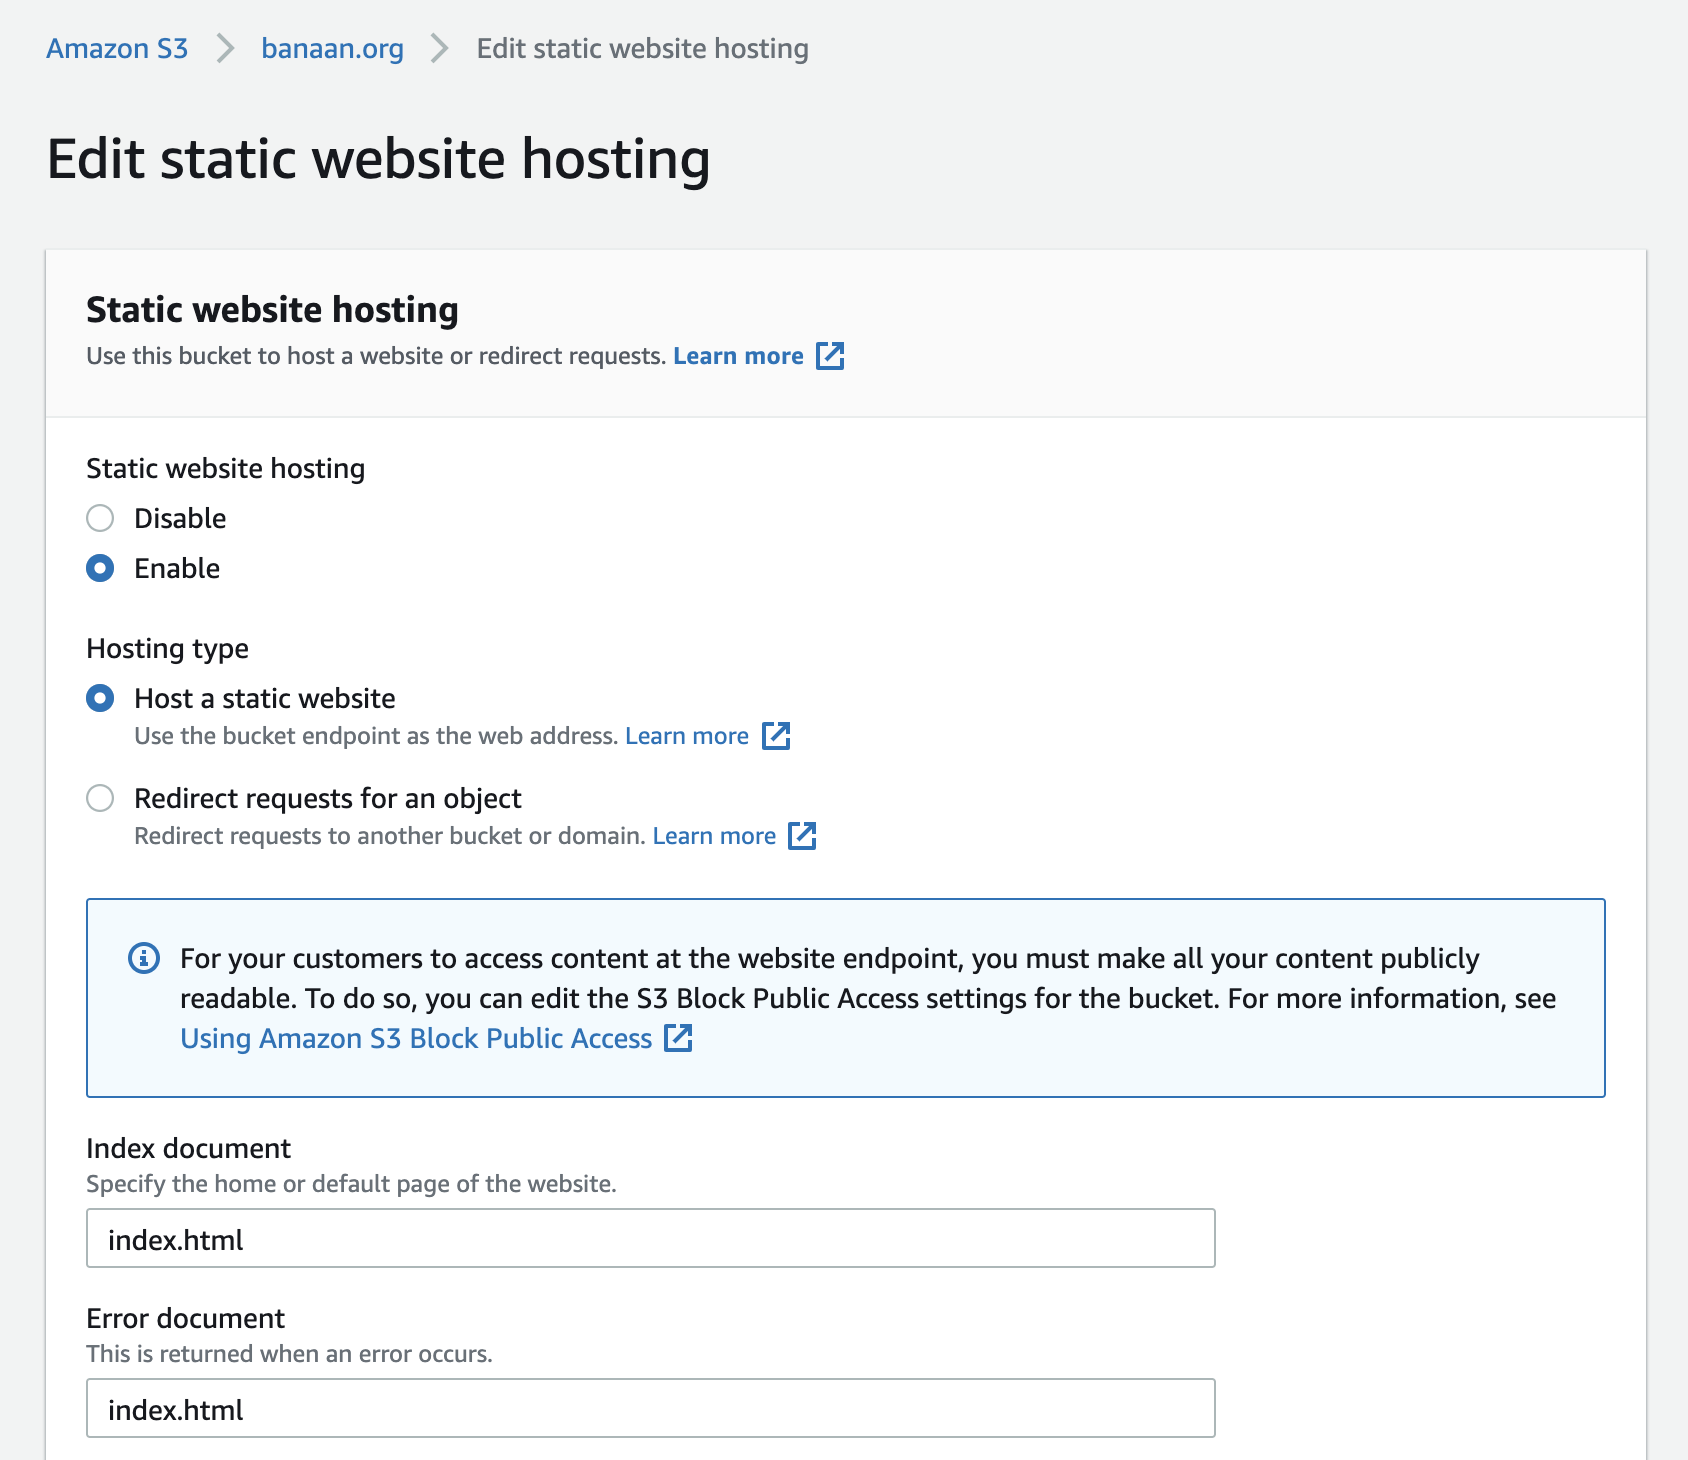Click the info icon in the blue notice
Screen dimensions: 1688x1460
coord(144,958)
